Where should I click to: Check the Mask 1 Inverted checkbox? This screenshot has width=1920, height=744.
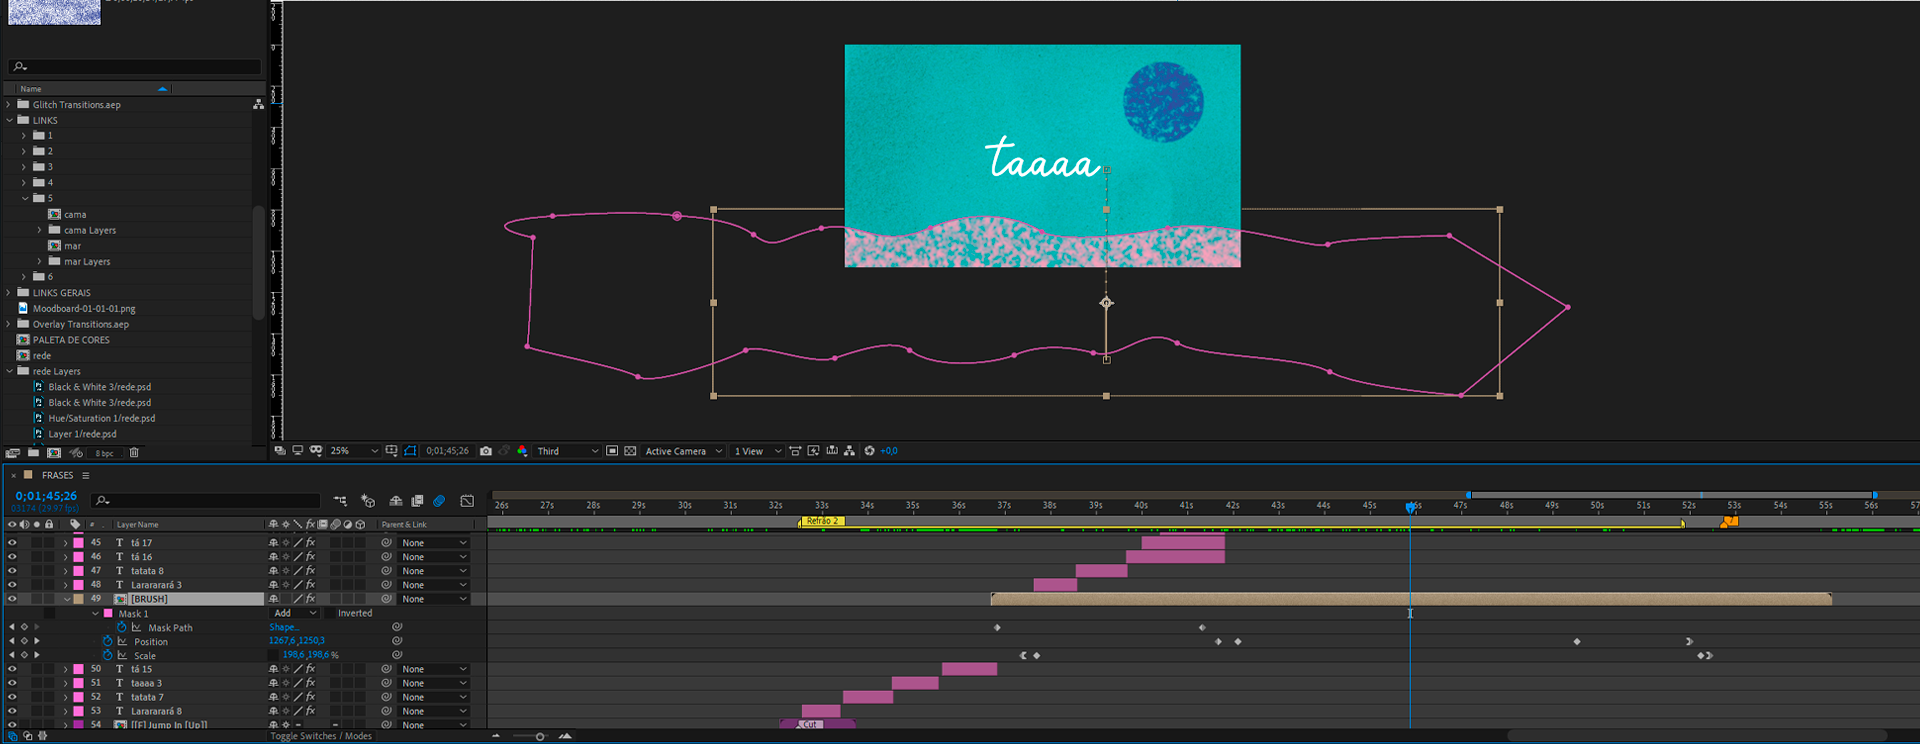[330, 613]
